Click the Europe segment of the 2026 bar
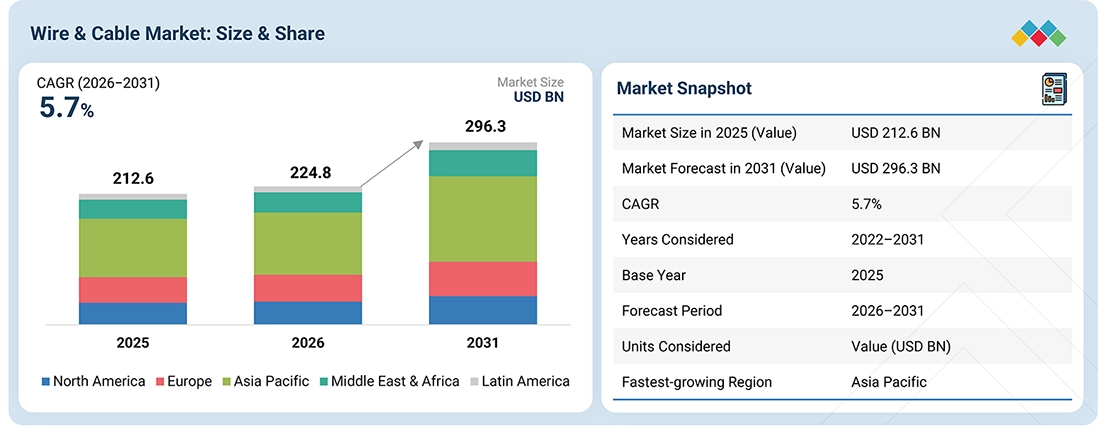1100x429 pixels. (307, 288)
